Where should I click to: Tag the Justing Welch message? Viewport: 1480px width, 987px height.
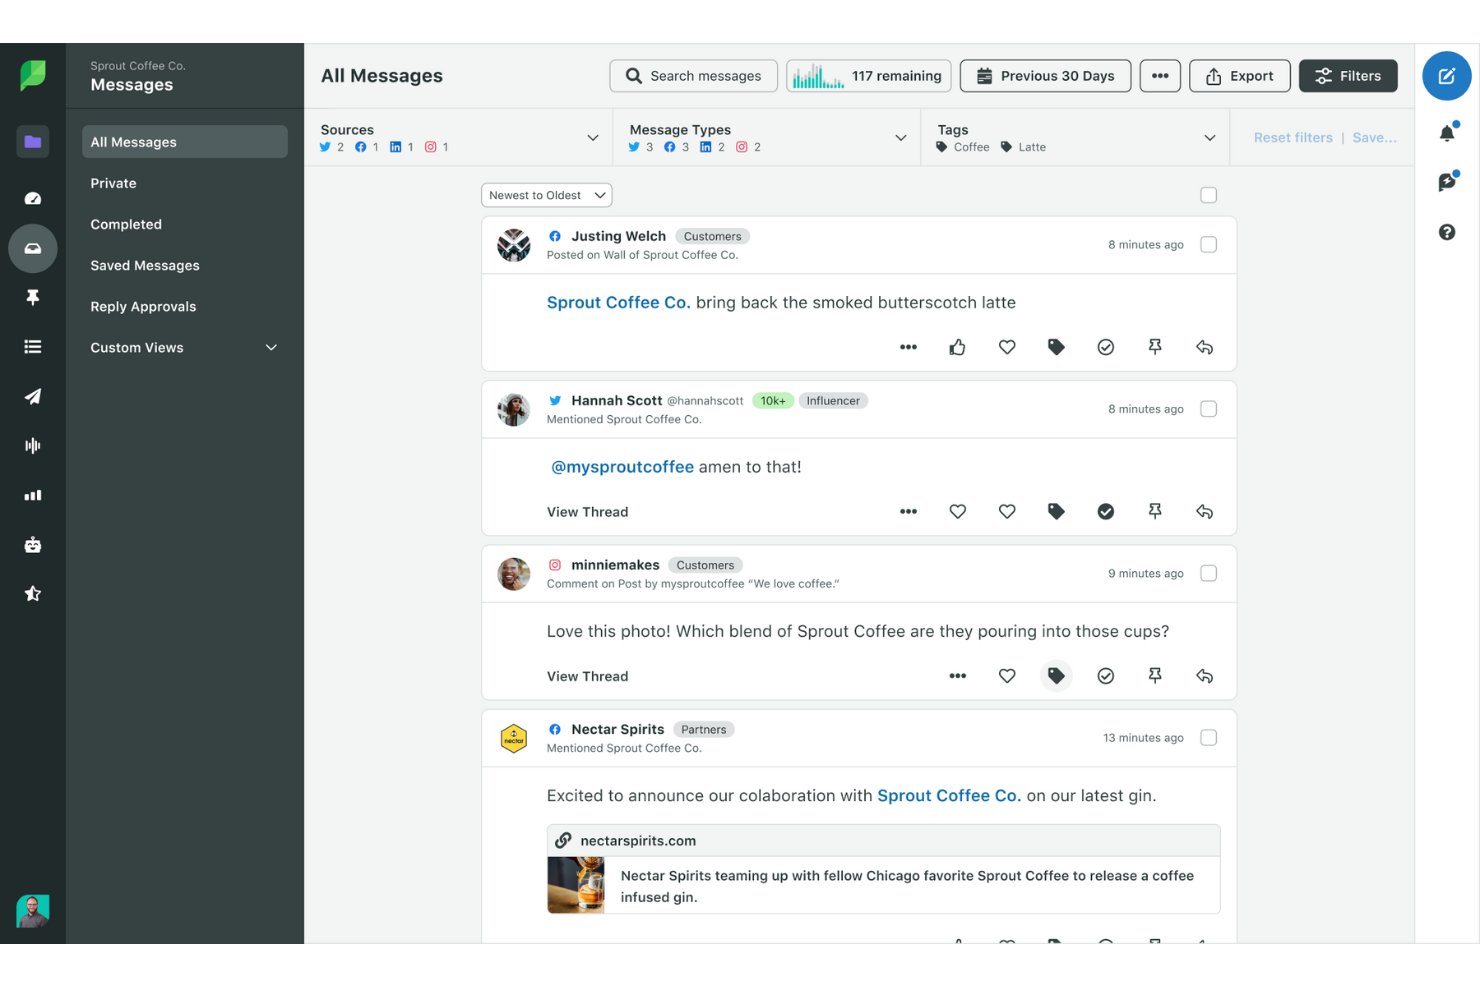(x=1056, y=347)
